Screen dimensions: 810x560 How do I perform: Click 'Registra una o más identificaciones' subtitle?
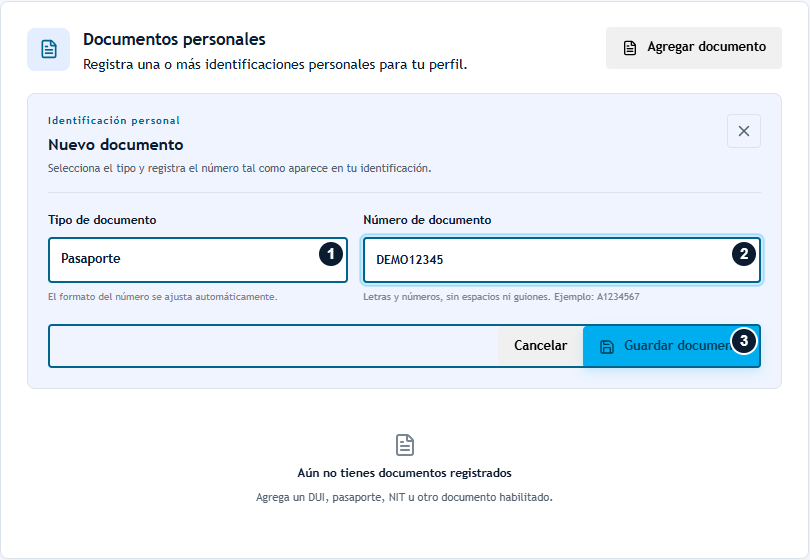tap(275, 65)
